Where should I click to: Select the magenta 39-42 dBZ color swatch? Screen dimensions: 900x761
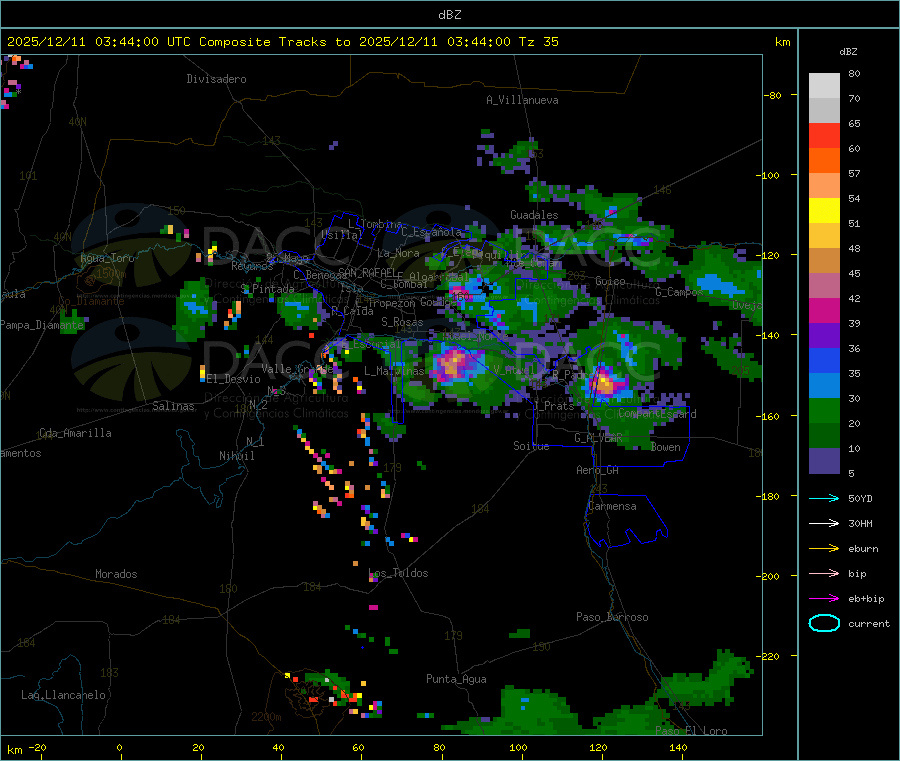(x=824, y=310)
